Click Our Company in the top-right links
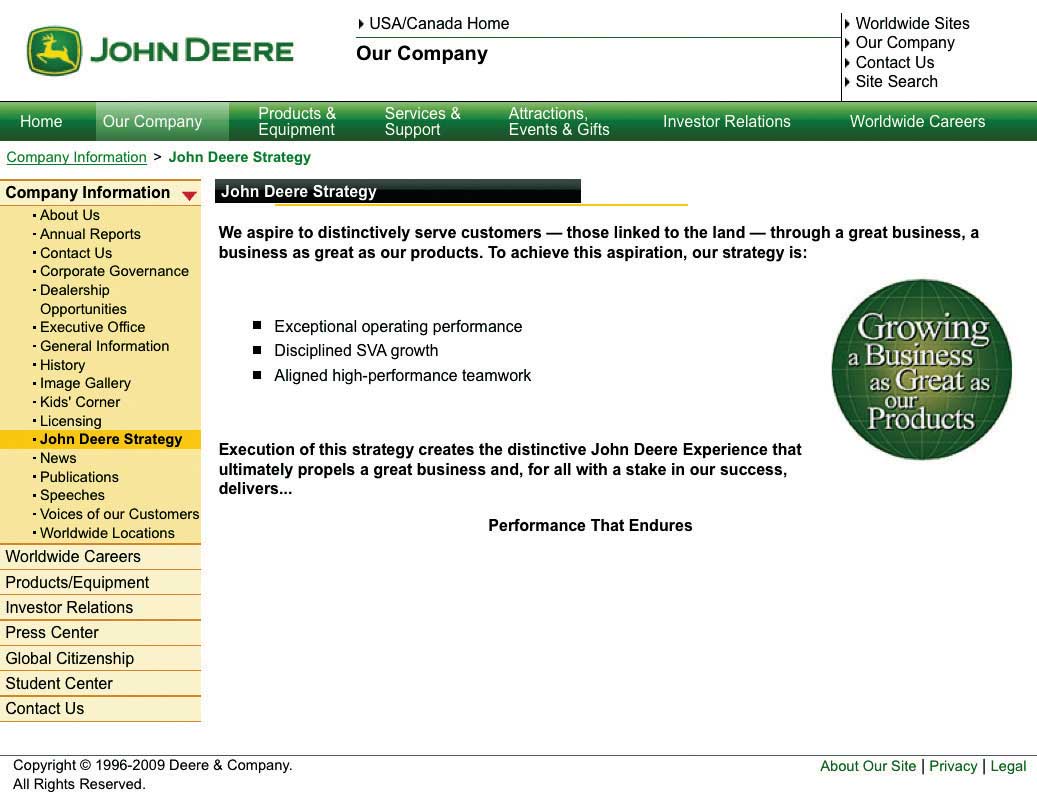 pos(905,43)
